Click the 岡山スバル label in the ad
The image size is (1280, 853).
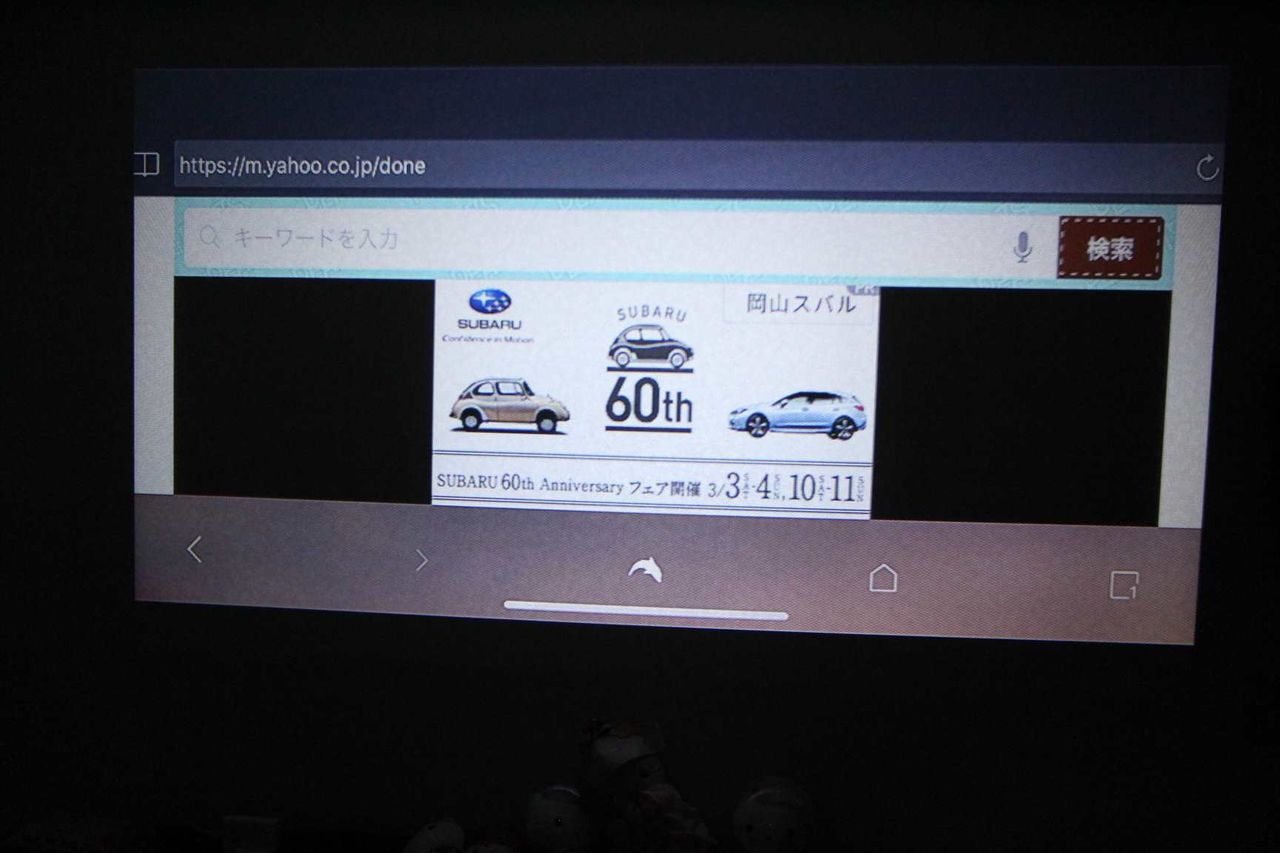click(801, 304)
